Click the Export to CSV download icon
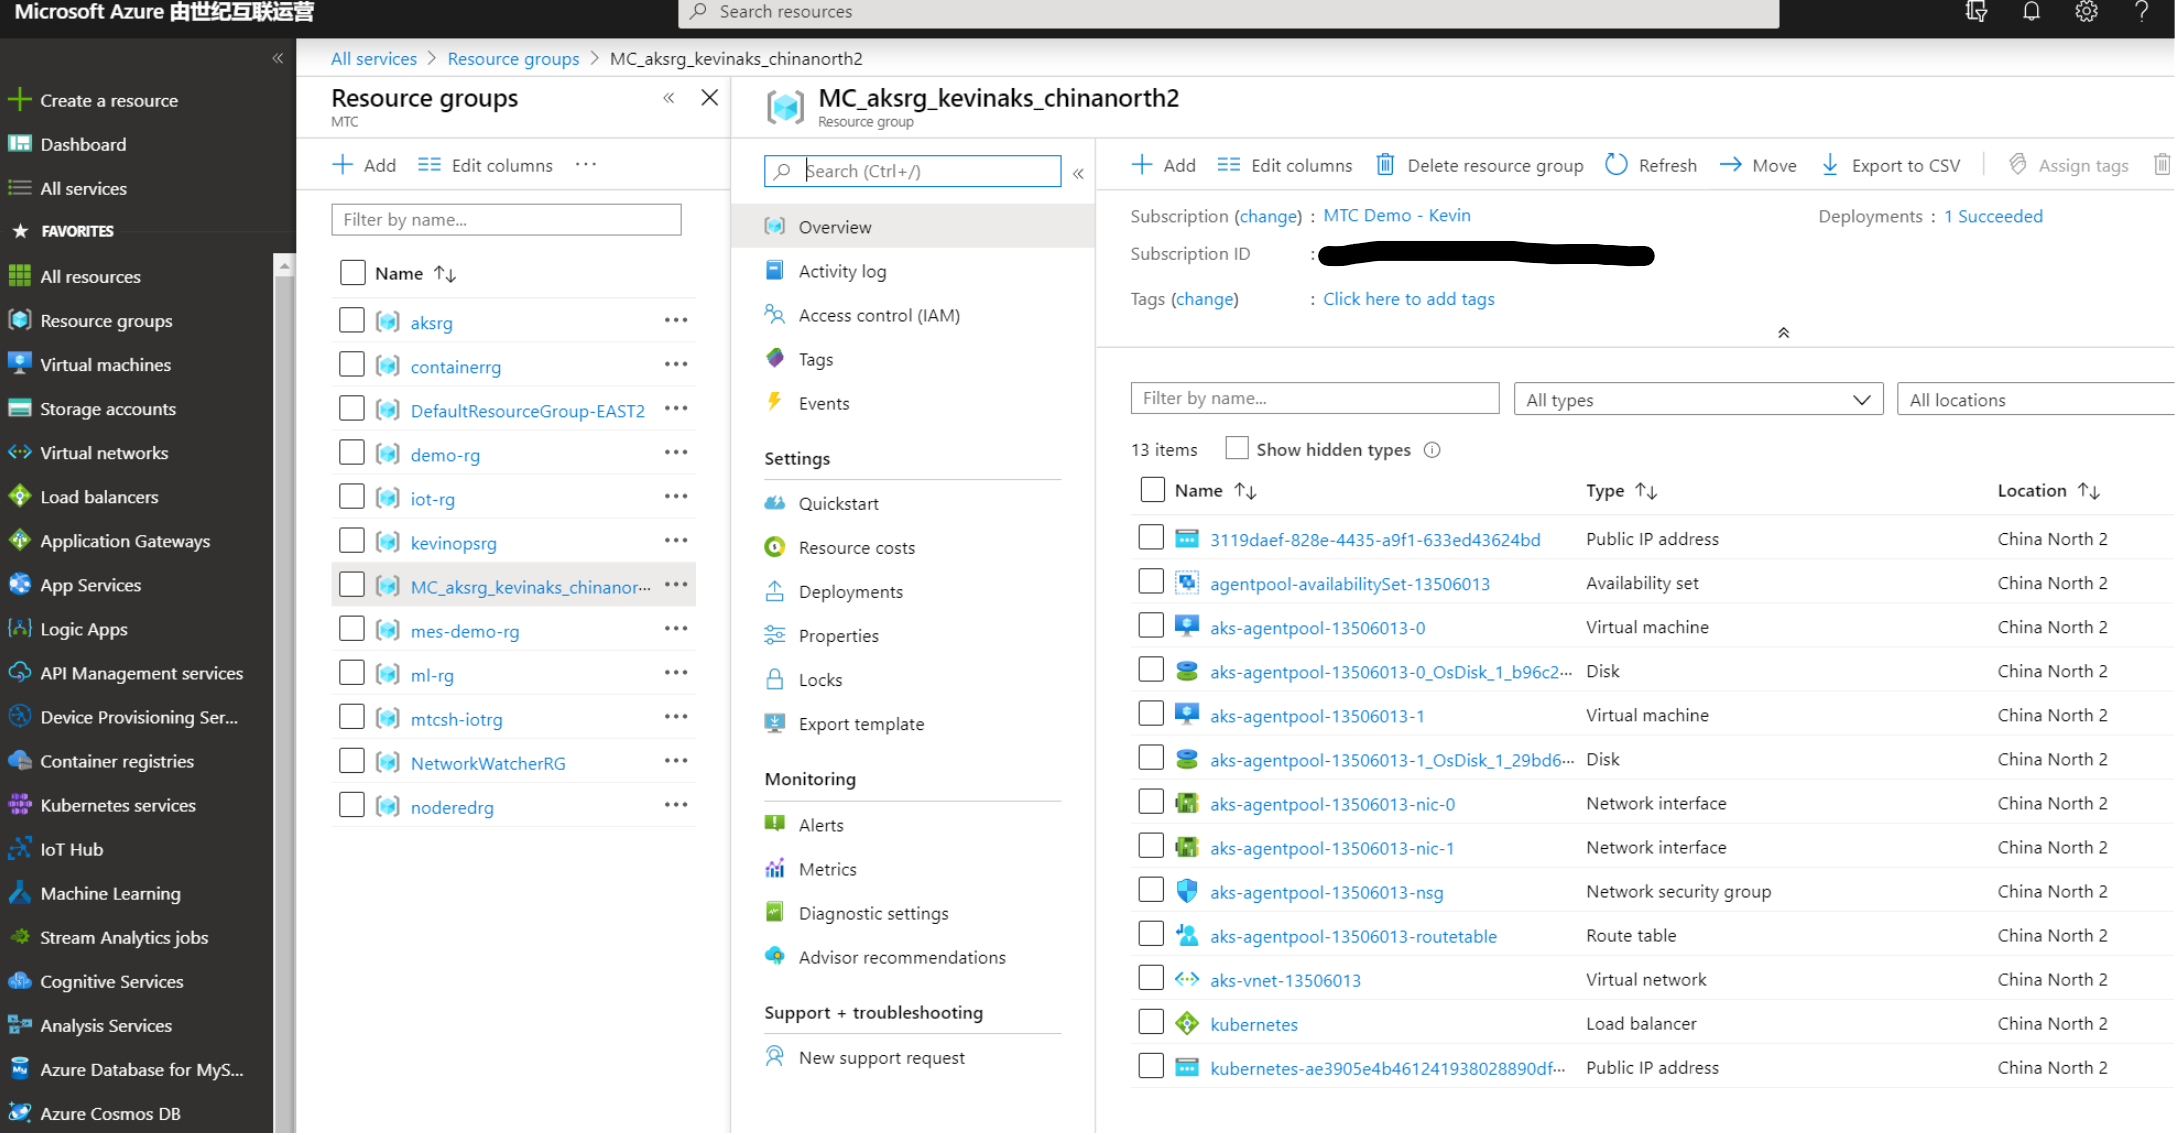The image size is (2177, 1135). 1829,165
